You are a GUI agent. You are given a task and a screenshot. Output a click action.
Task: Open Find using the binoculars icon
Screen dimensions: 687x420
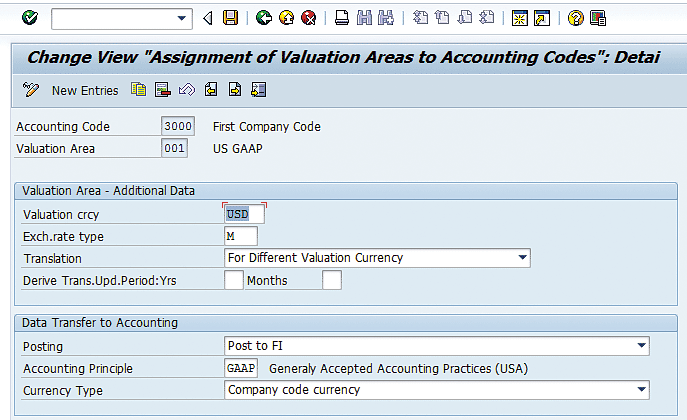pyautogui.click(x=364, y=18)
